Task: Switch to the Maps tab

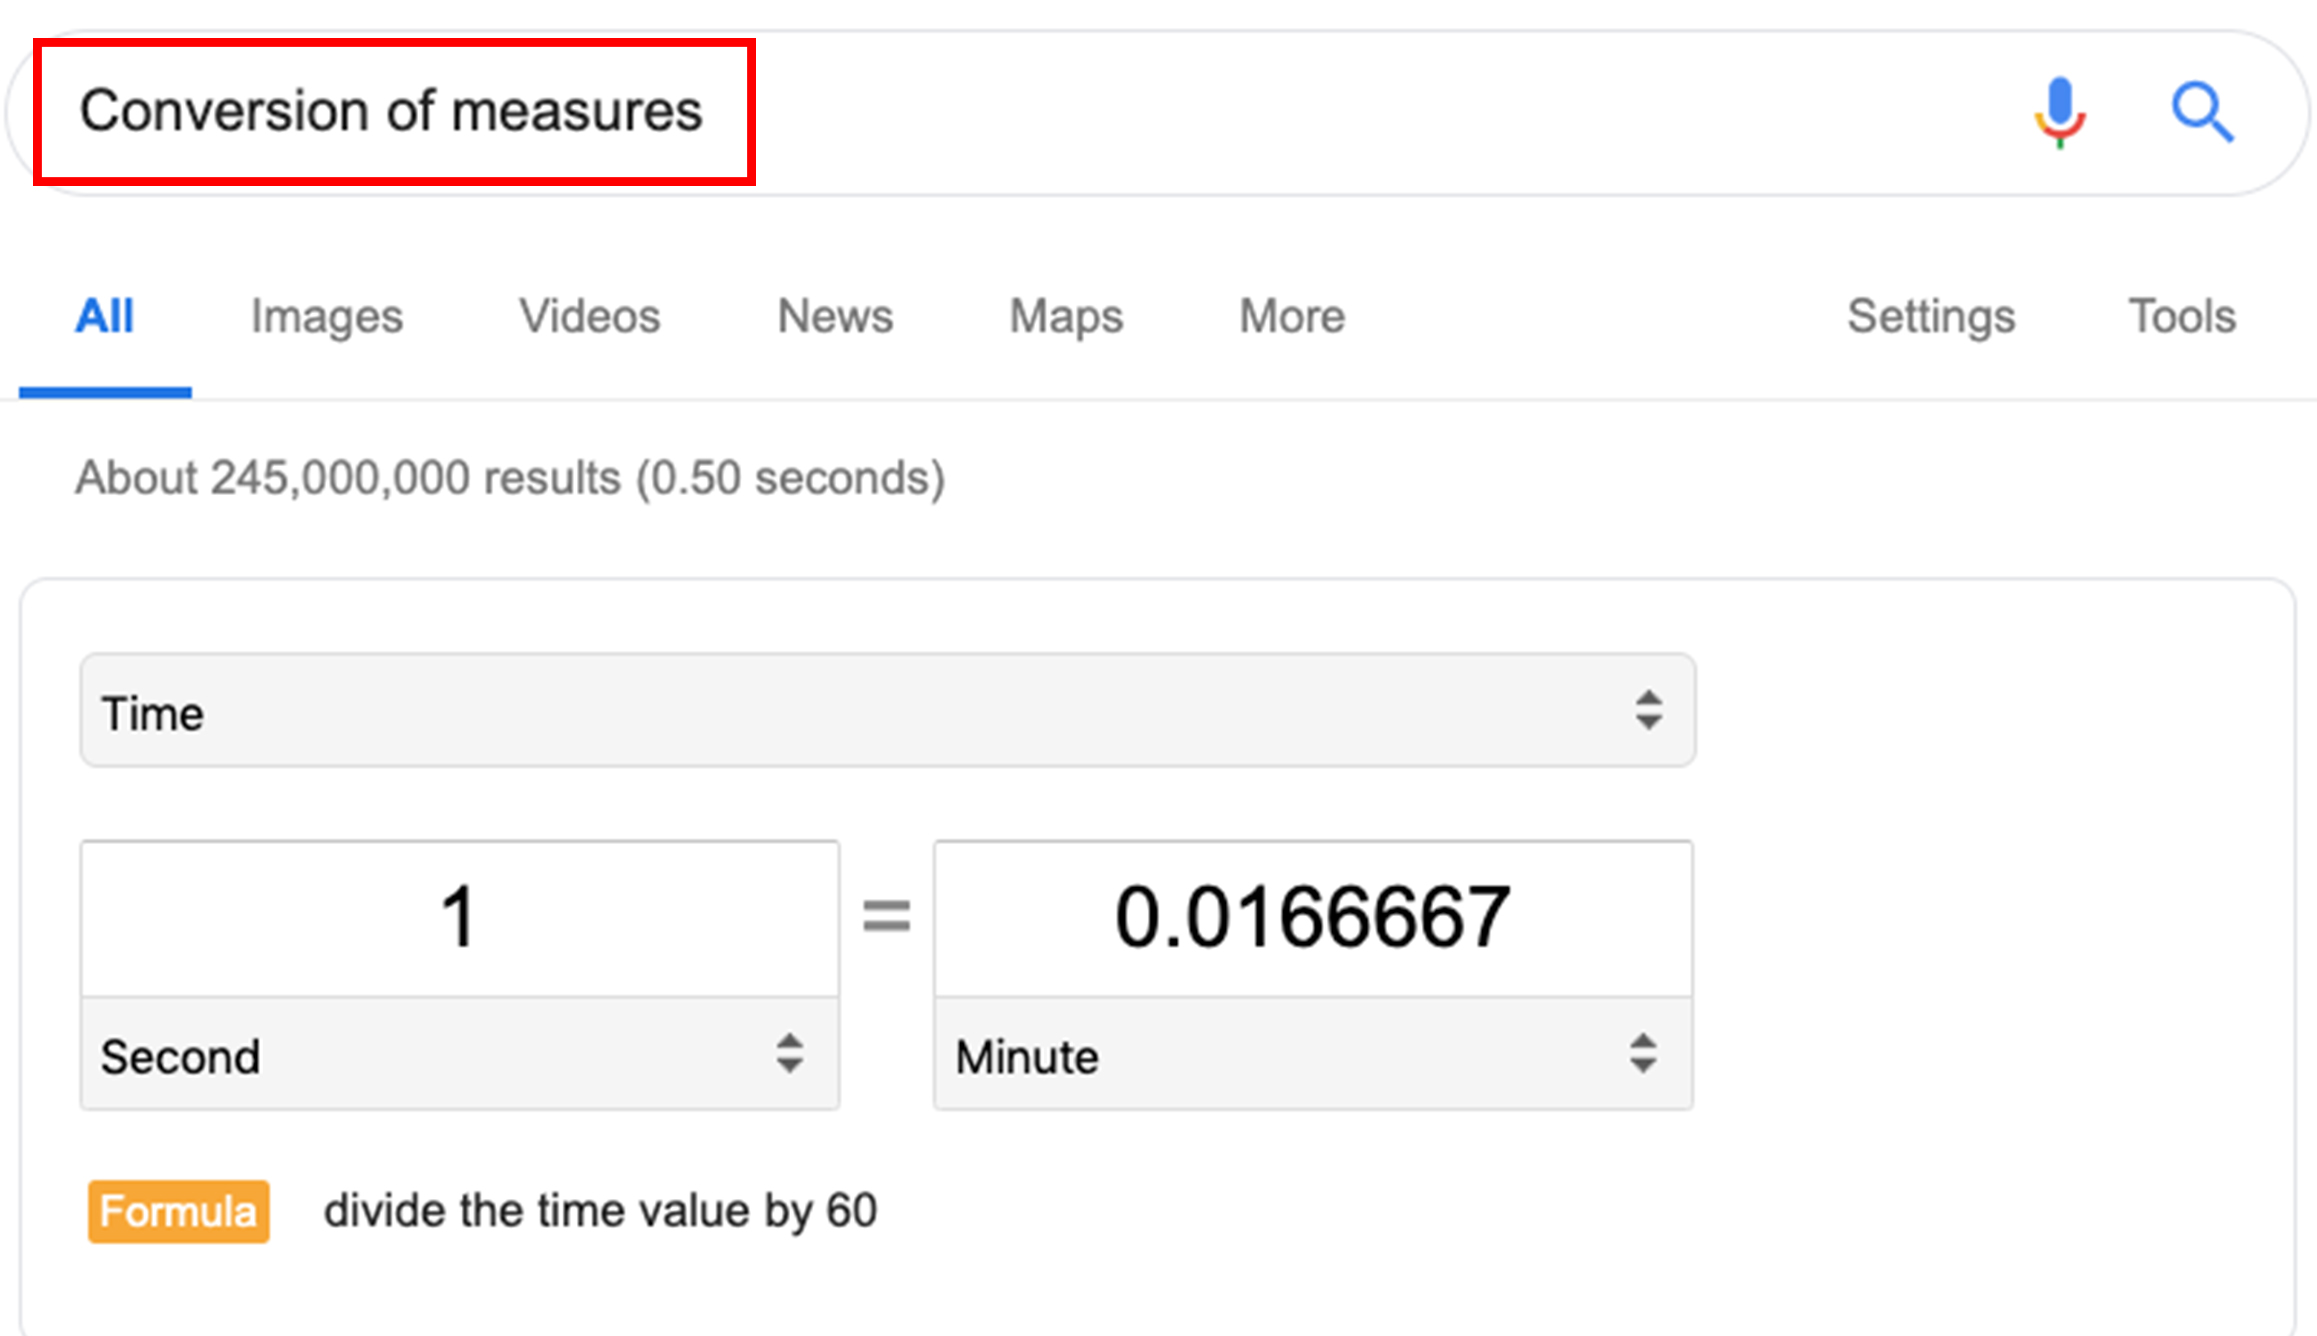Action: [1066, 317]
